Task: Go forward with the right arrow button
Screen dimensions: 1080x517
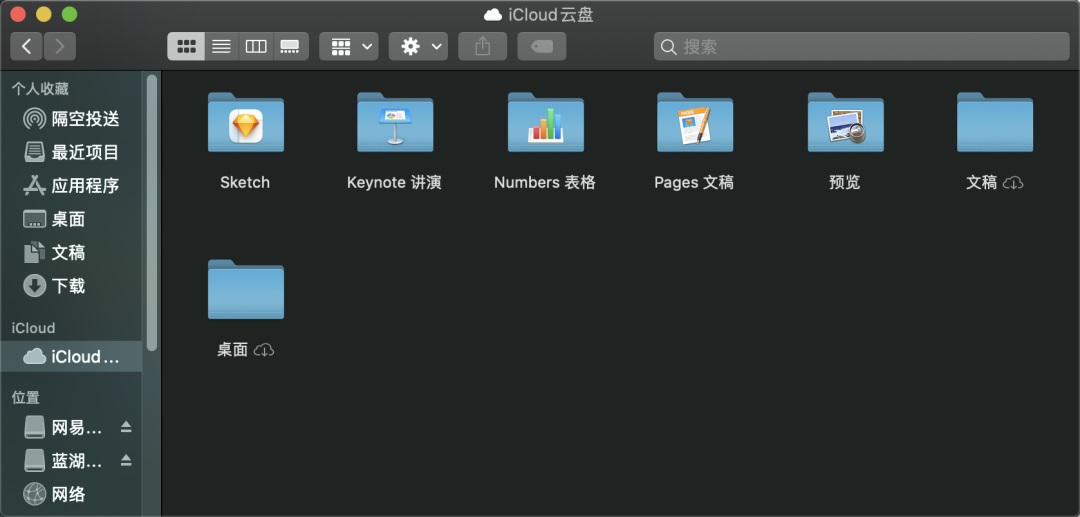Action: [x=60, y=46]
